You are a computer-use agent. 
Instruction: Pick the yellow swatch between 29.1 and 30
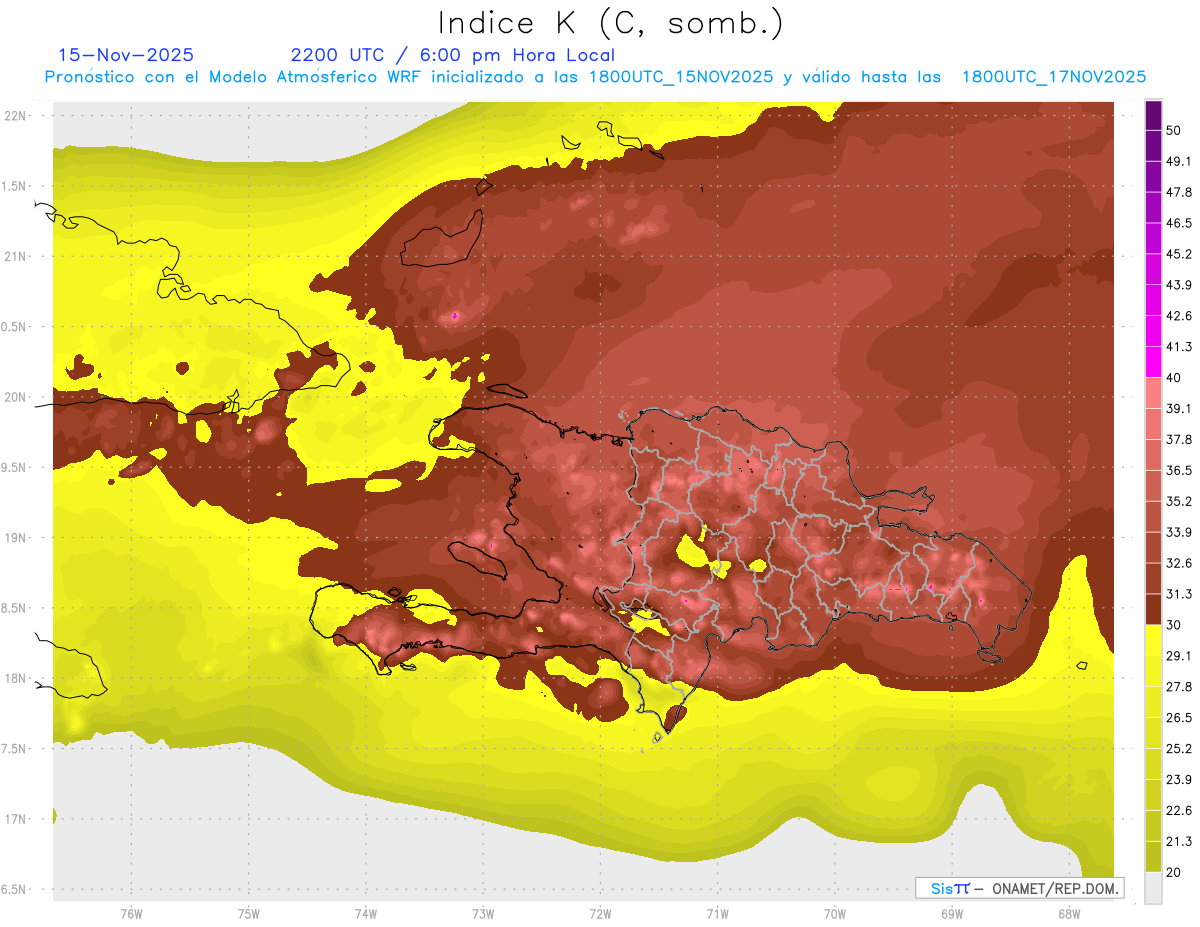pyautogui.click(x=1153, y=640)
